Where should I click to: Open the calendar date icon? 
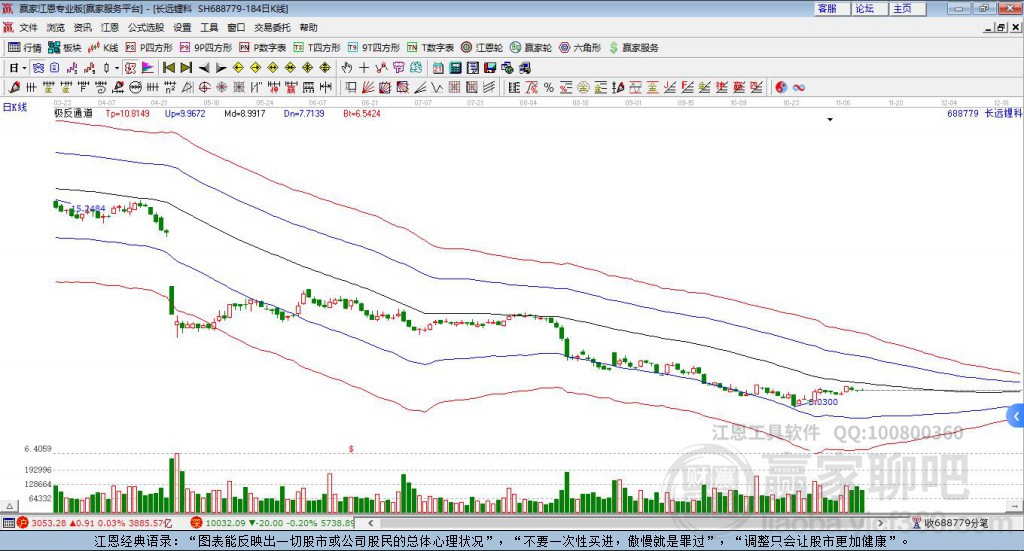tap(438, 67)
